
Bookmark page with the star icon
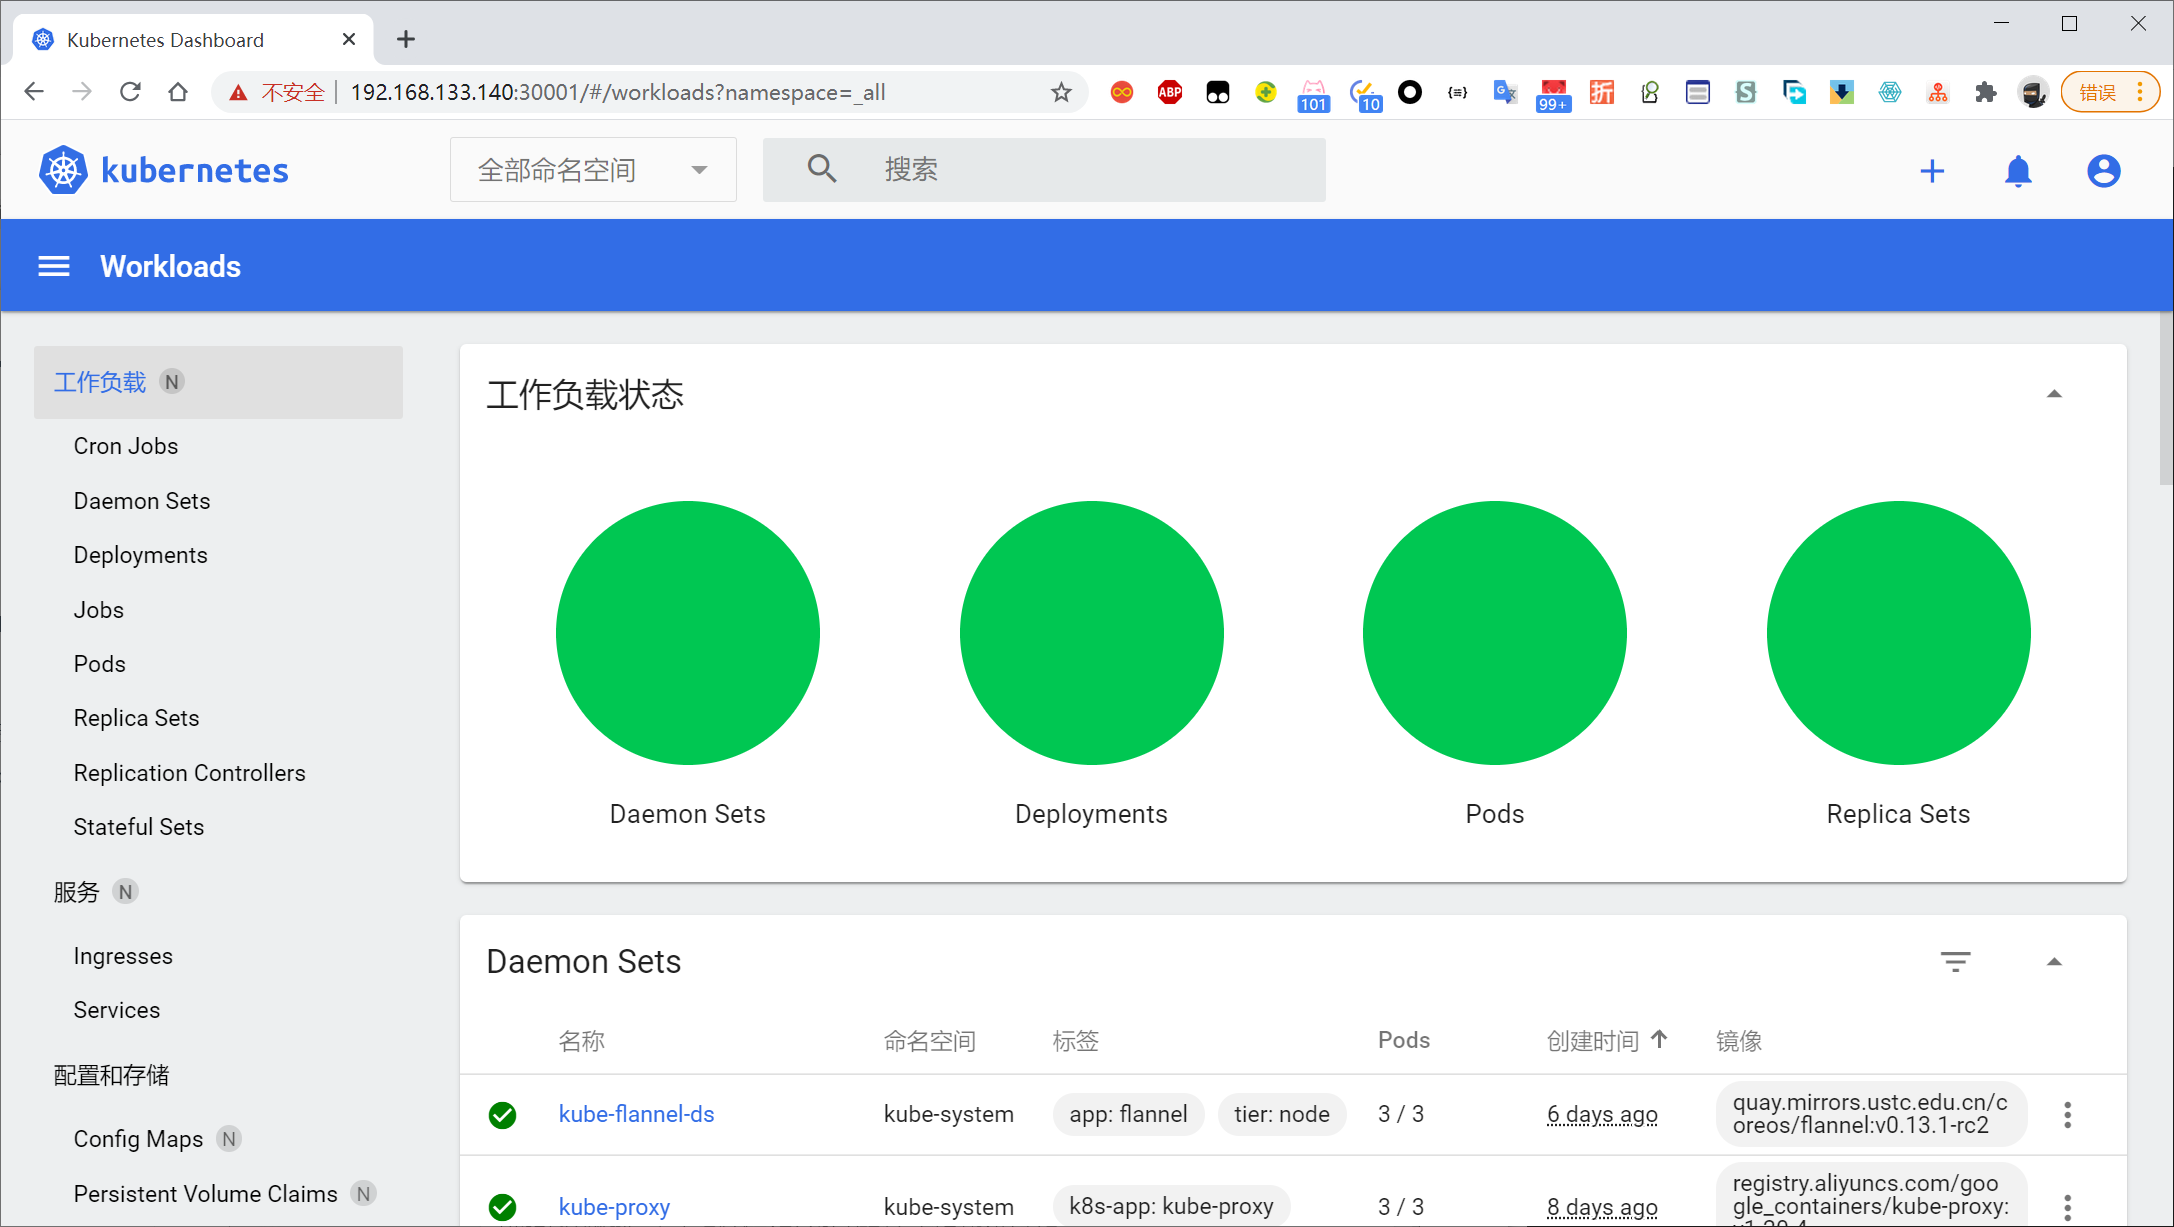1061,92
